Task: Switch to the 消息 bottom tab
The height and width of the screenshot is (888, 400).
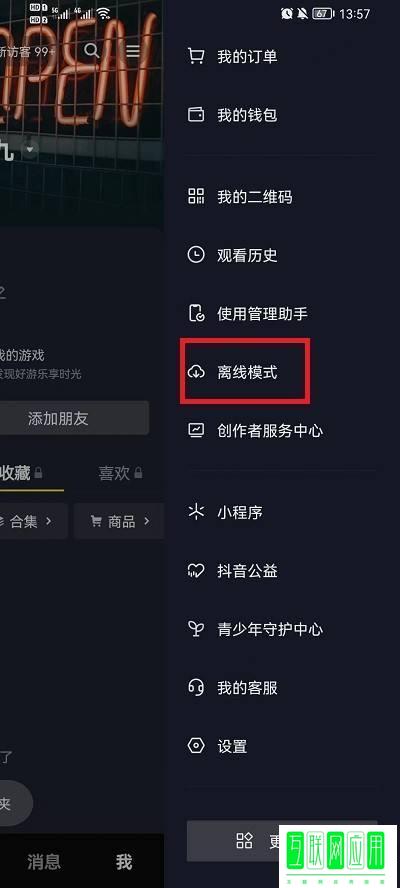Action: (x=44, y=861)
